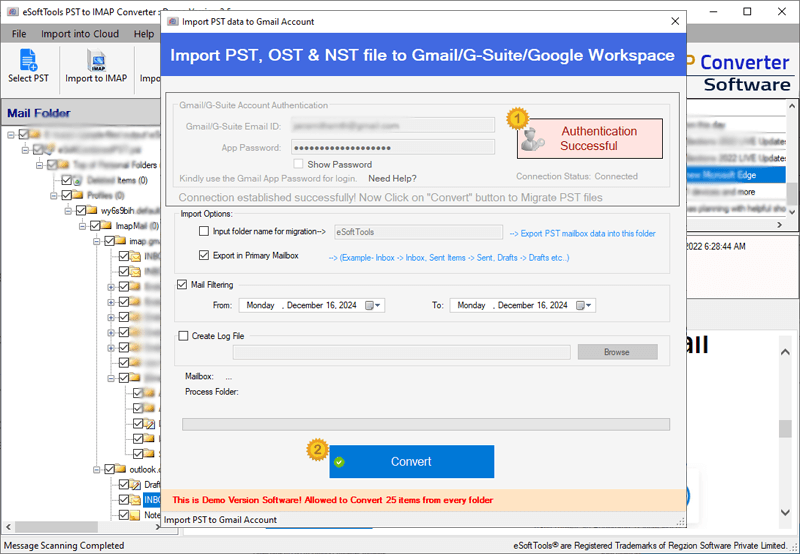
Task: Collapse the imap.gm tree node
Action: click(96, 241)
